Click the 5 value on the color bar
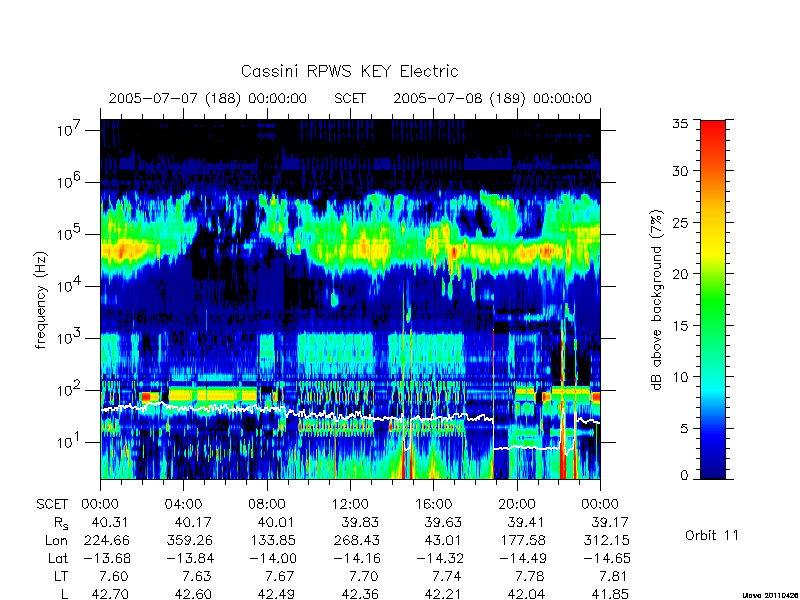This screenshot has height=600, width=800. tap(684, 429)
